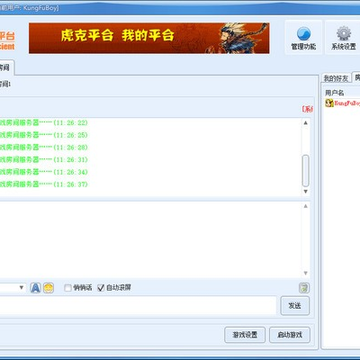Viewport: 360px width, 360px height.
Task: Click the lower chat pane scroll-down arrow
Action: click(x=305, y=273)
